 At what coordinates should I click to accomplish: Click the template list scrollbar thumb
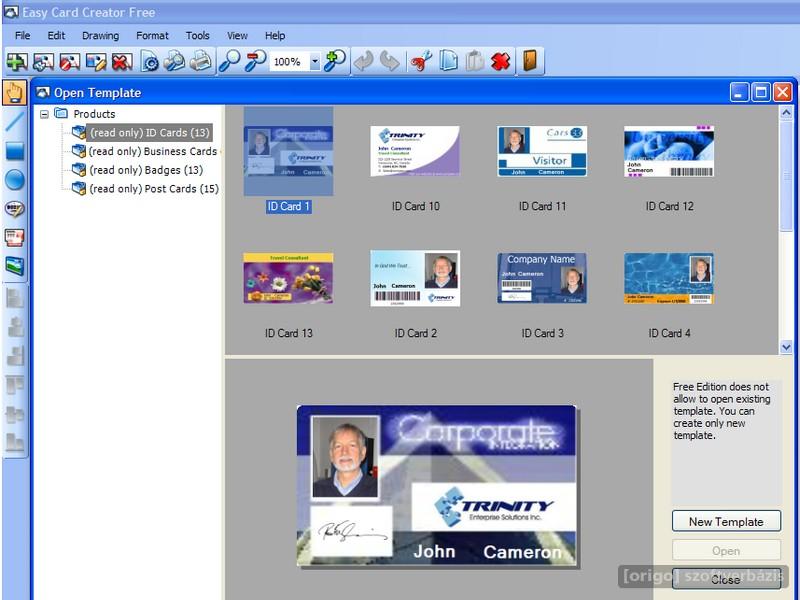pos(786,176)
